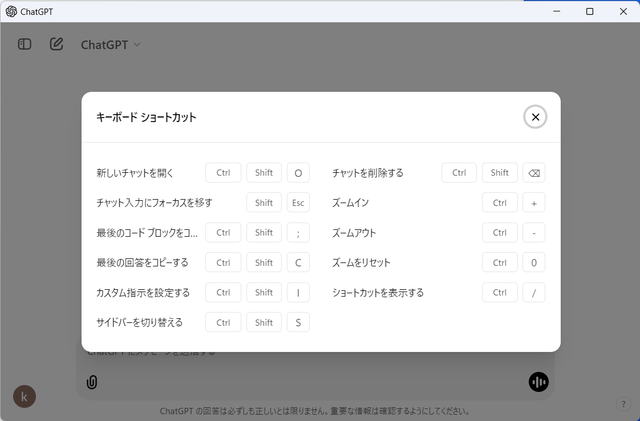The image size is (640, 421).
Task: Click the text ズームアウト
Action: 354,233
